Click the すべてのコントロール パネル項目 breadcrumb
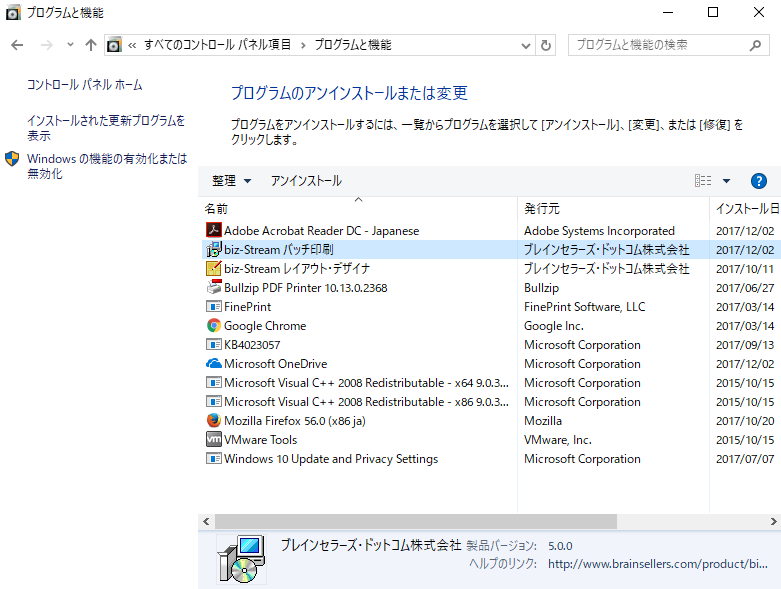 (218, 45)
